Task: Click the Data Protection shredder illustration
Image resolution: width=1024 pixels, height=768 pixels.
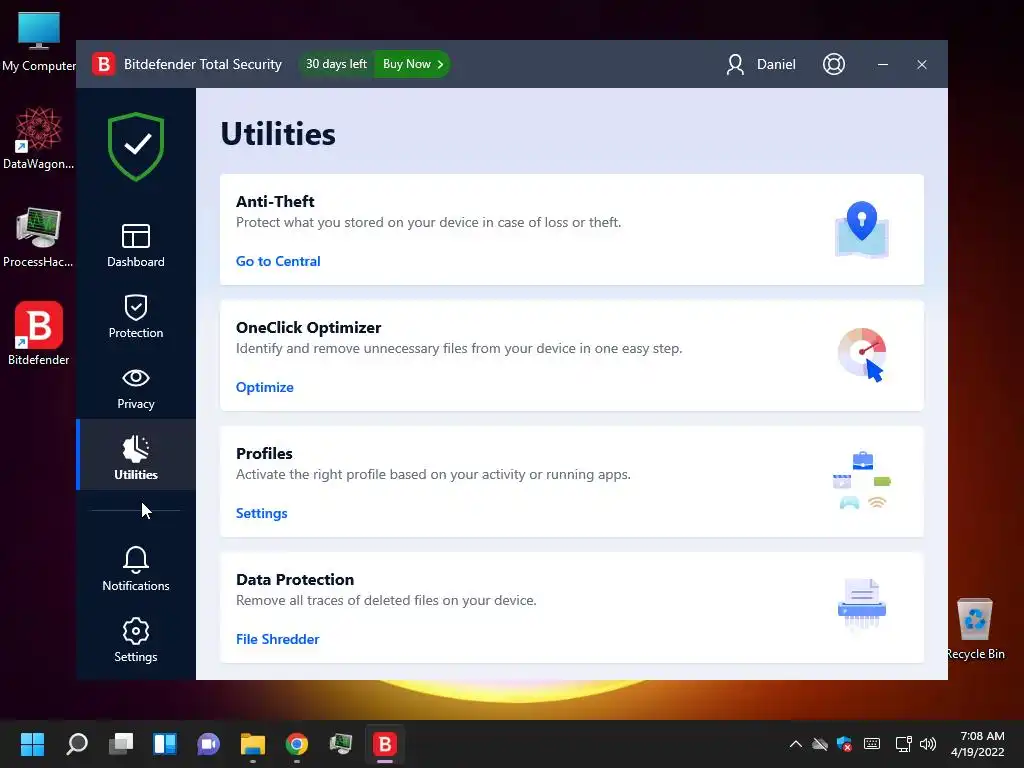Action: 862,604
